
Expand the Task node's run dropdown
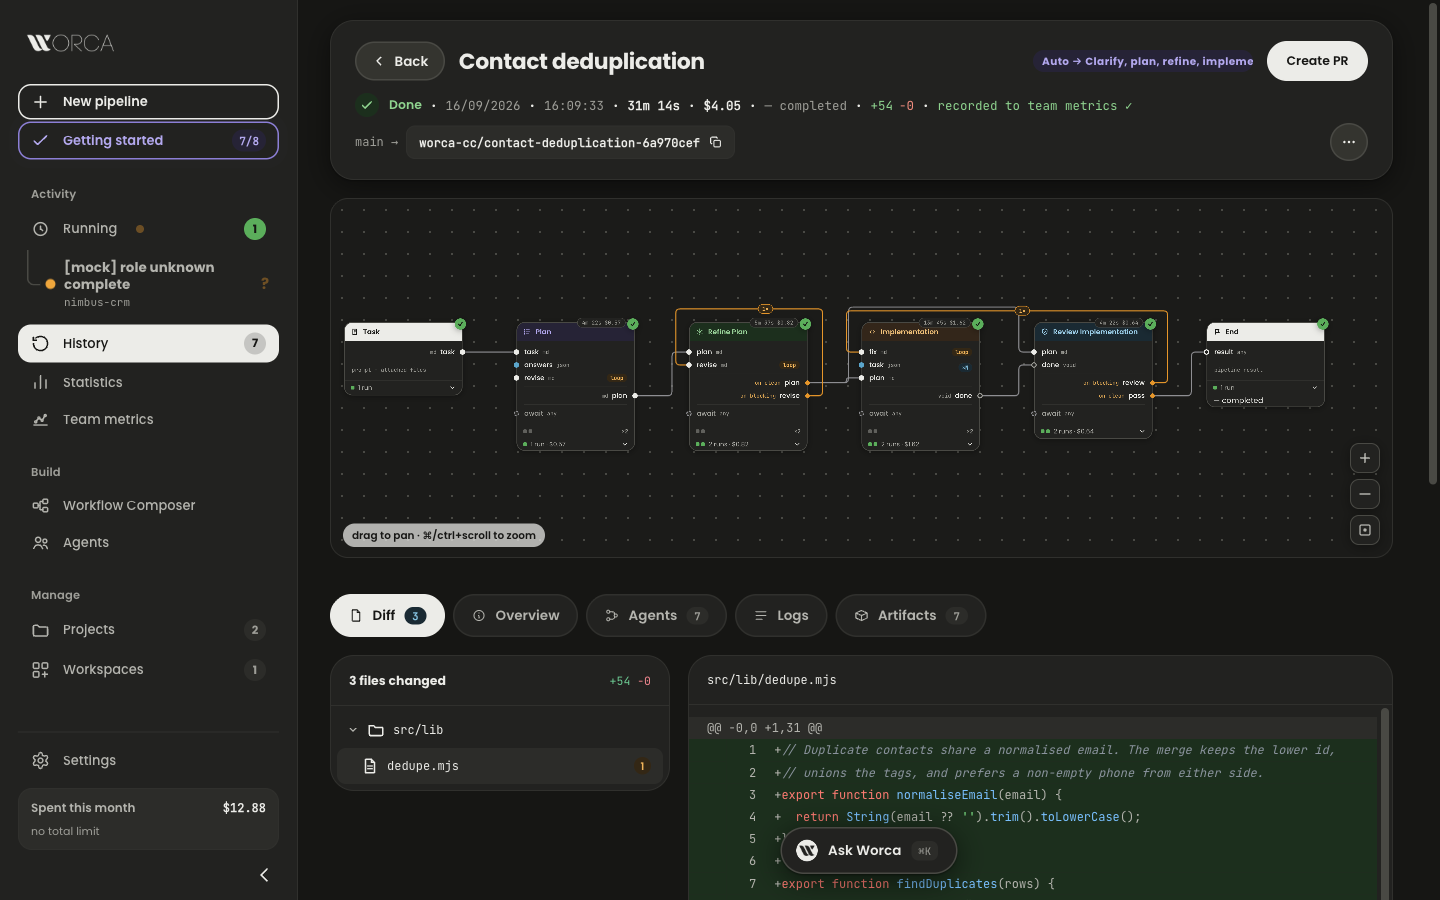(452, 388)
